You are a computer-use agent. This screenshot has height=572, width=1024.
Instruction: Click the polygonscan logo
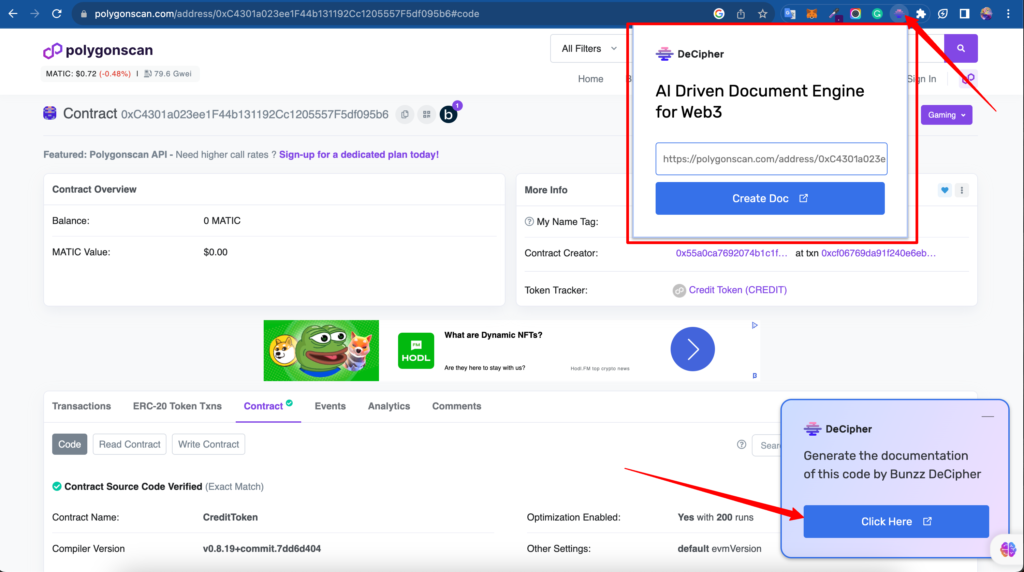click(x=98, y=50)
